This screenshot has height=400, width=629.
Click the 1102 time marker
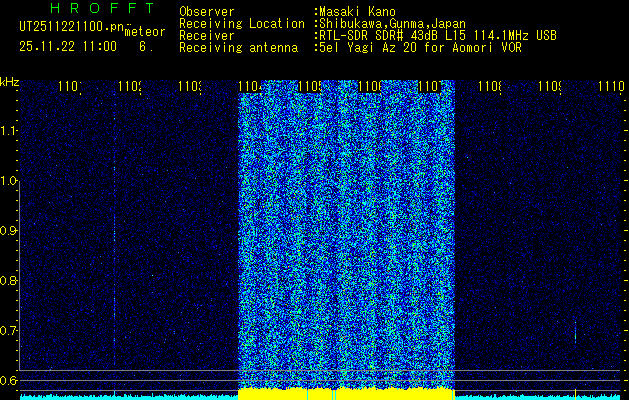point(129,88)
